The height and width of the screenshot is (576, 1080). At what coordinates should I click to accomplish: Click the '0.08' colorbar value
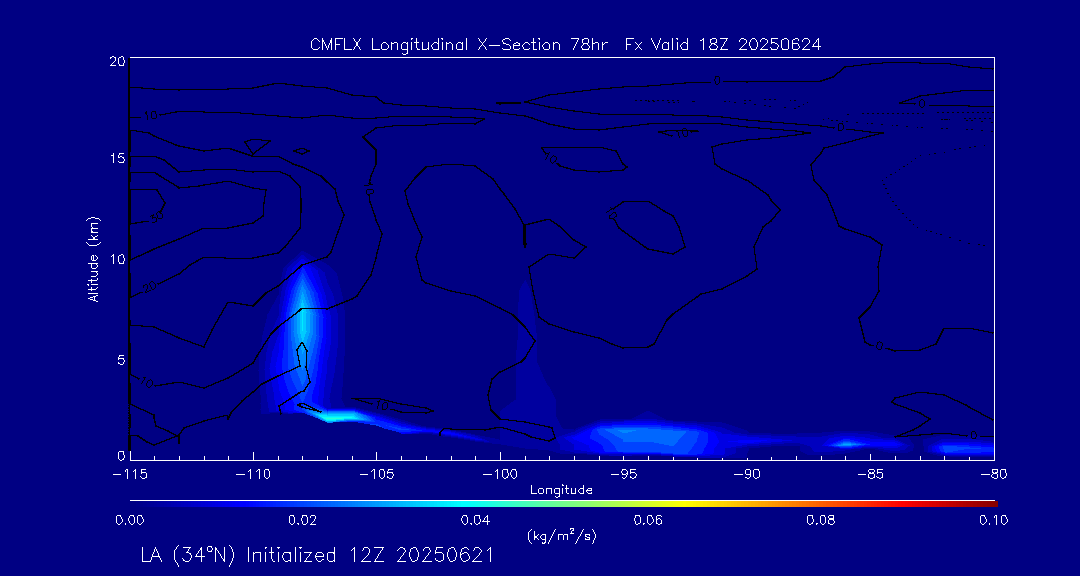click(821, 520)
